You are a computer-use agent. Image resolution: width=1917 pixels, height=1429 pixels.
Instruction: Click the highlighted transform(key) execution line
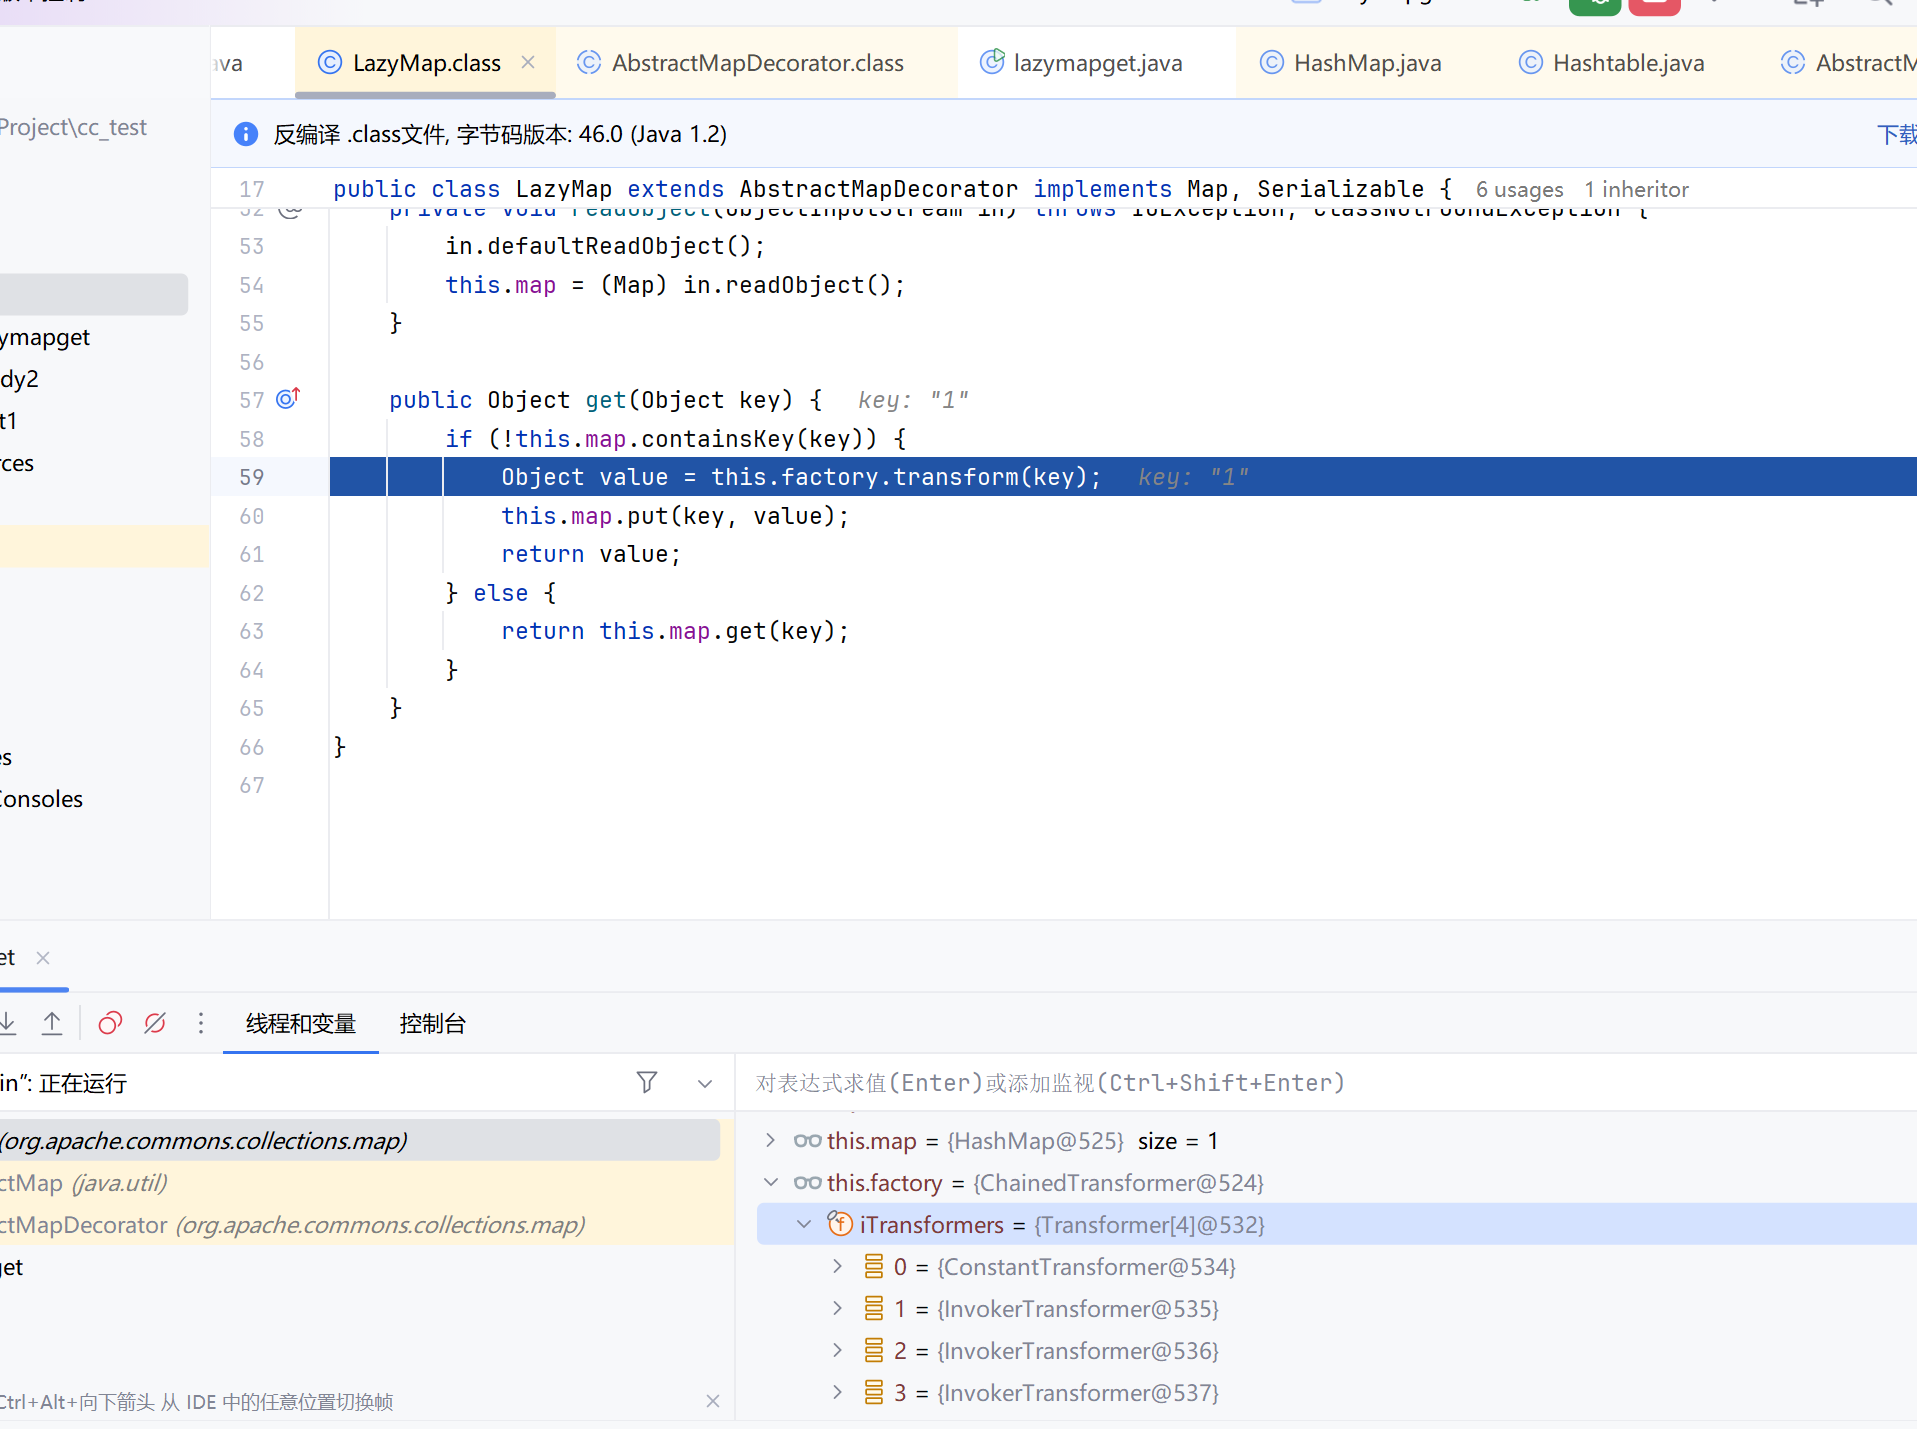pos(1123,477)
